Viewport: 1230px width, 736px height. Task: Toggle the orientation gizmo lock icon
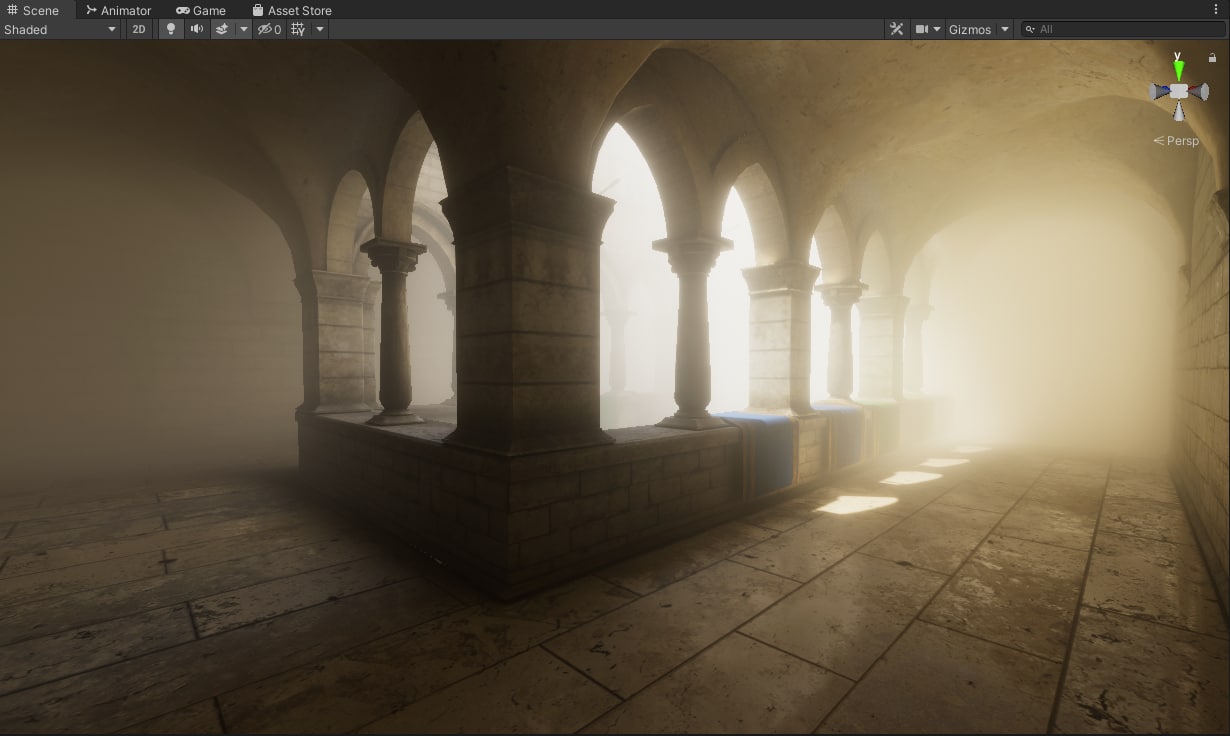pos(1212,58)
